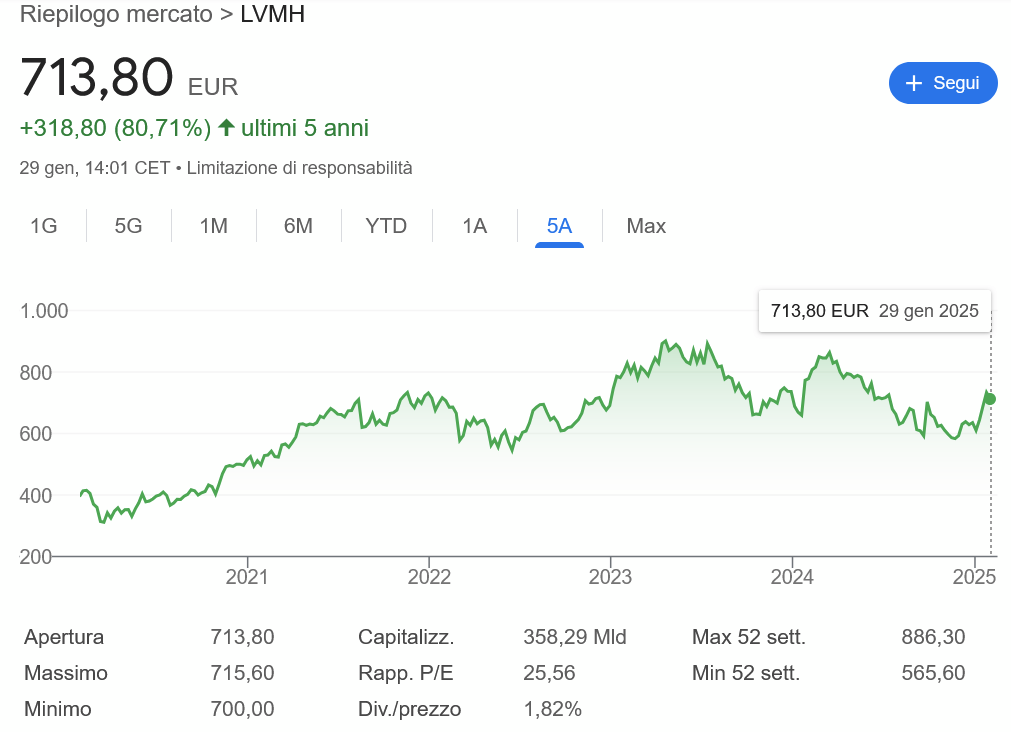Screen dimensions: 1011x732
Task: Click the Minimo value 700,00
Action: 242,709
